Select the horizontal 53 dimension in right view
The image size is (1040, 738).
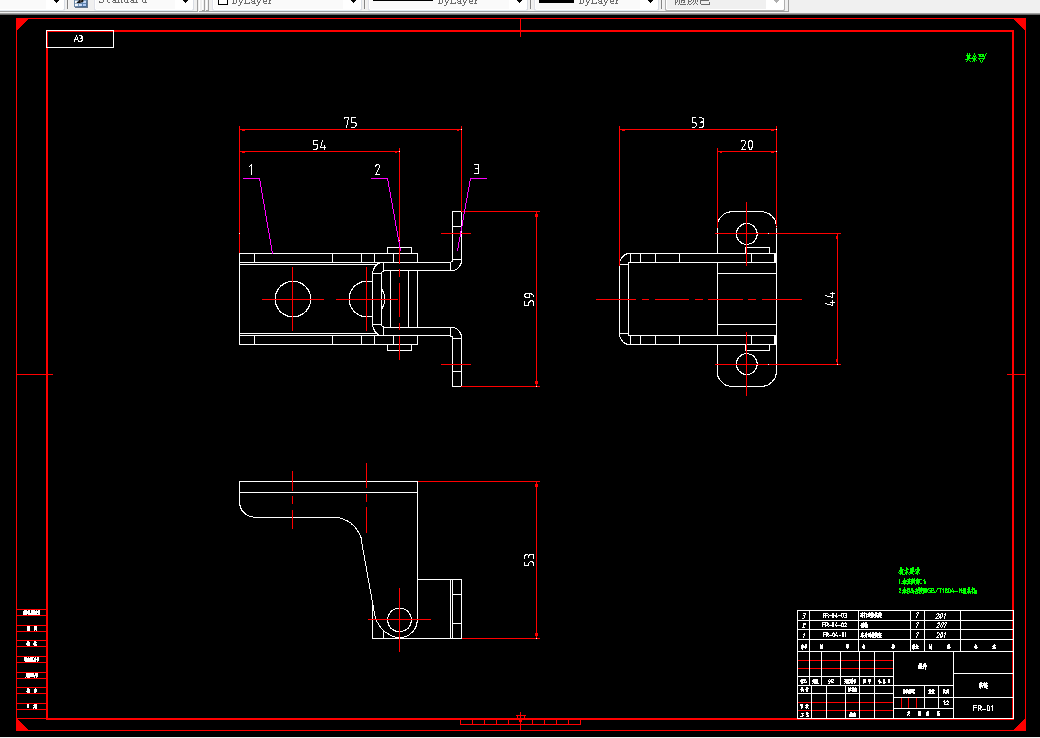[x=698, y=123]
